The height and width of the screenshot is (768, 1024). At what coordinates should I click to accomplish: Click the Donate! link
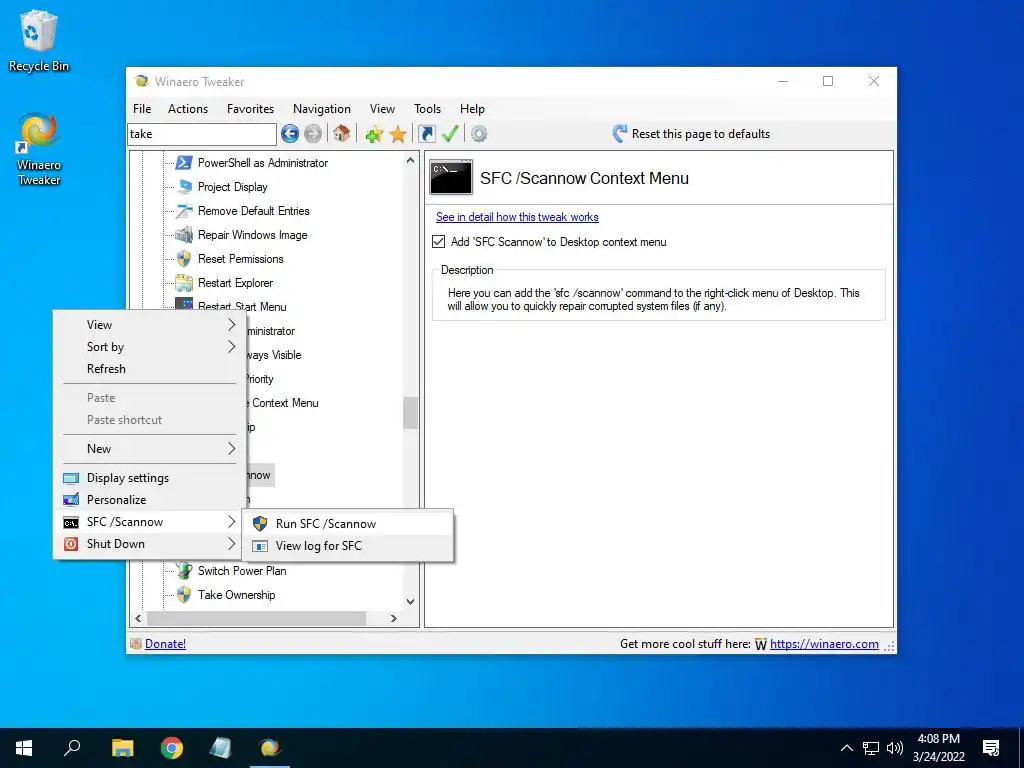pyautogui.click(x=165, y=644)
